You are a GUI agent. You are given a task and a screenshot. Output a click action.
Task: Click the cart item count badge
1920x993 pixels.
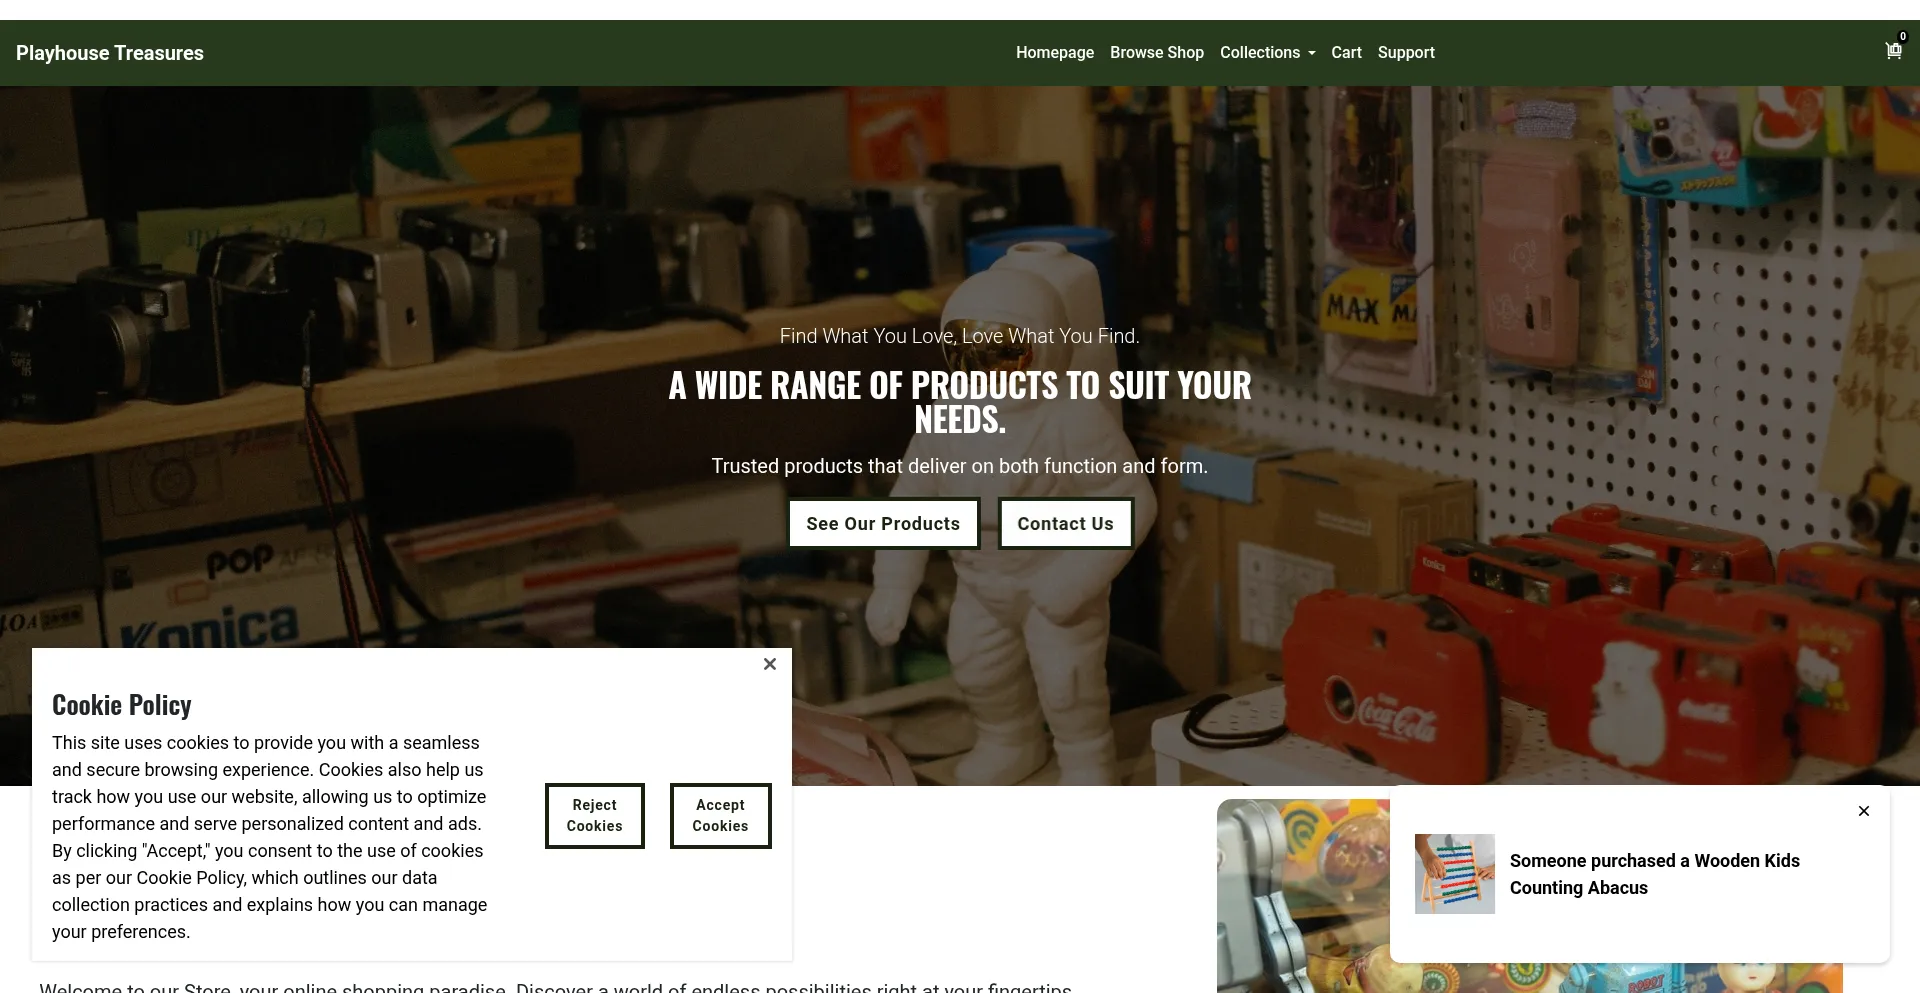click(x=1902, y=36)
